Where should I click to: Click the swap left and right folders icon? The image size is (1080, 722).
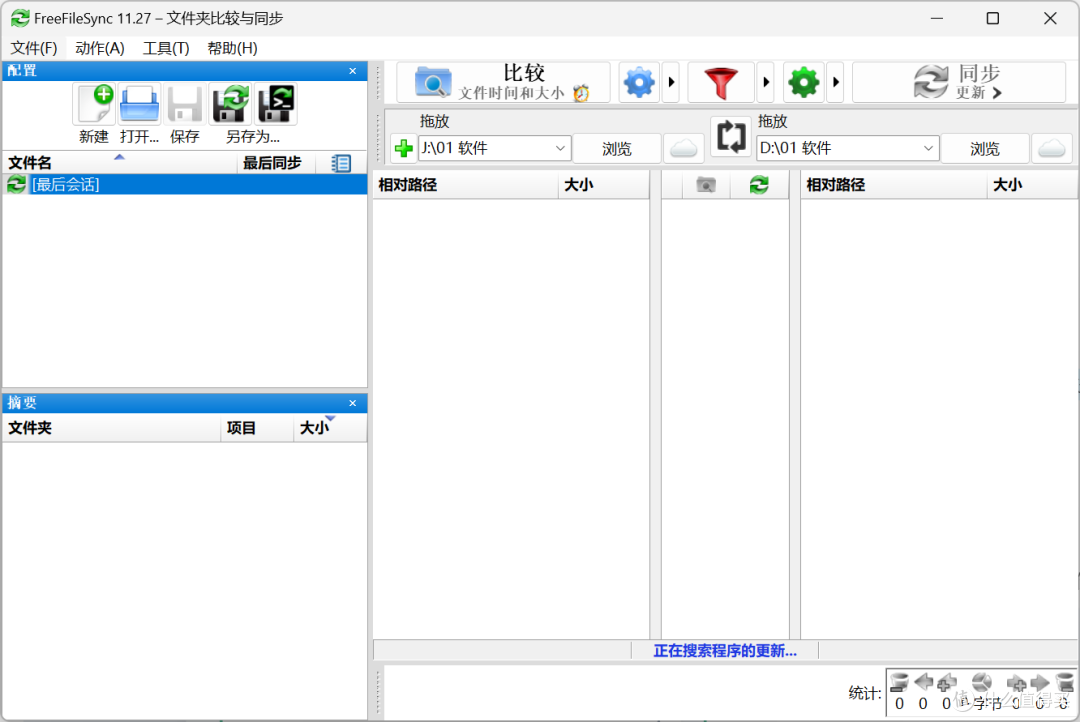pyautogui.click(x=731, y=137)
